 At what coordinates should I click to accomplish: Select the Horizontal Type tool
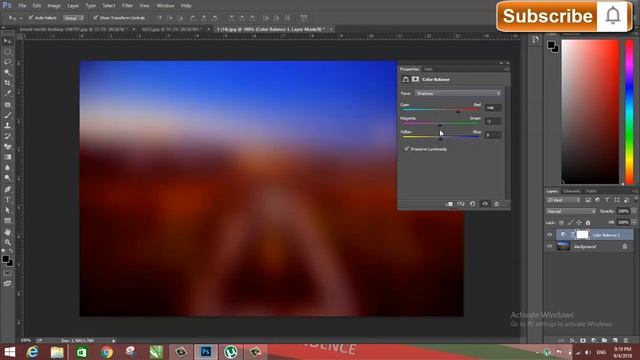point(7,200)
